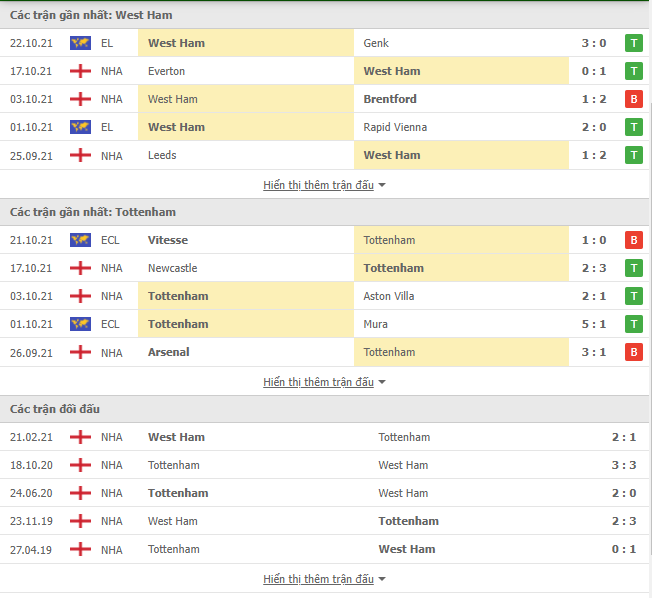
Task: Click the red B badge on Arsenal vs Tottenham
Action: click(634, 352)
